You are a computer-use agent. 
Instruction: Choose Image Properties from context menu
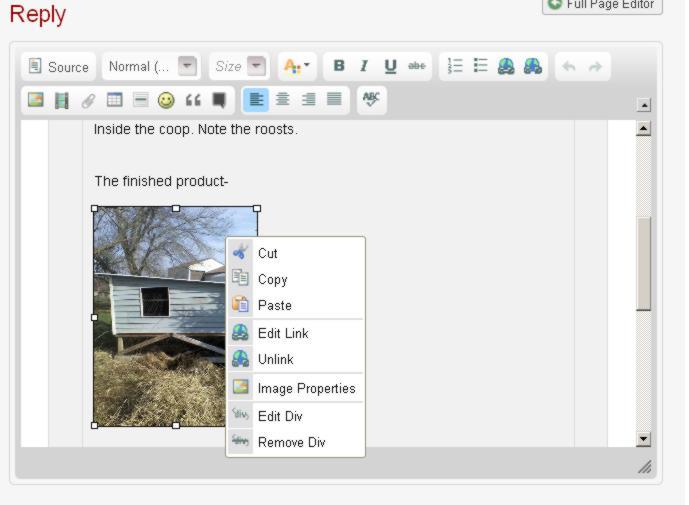point(305,388)
